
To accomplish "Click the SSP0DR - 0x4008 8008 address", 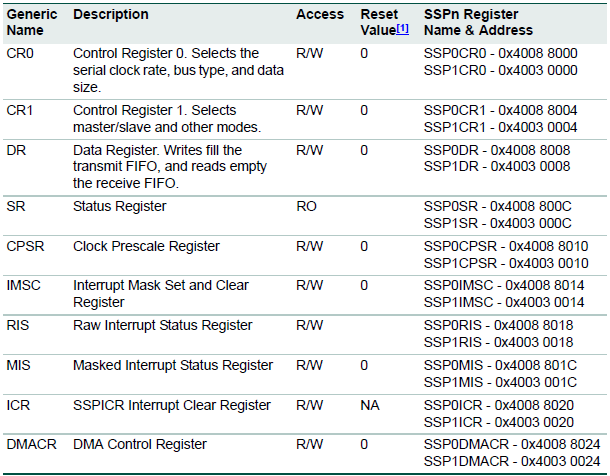I will 497,150.
